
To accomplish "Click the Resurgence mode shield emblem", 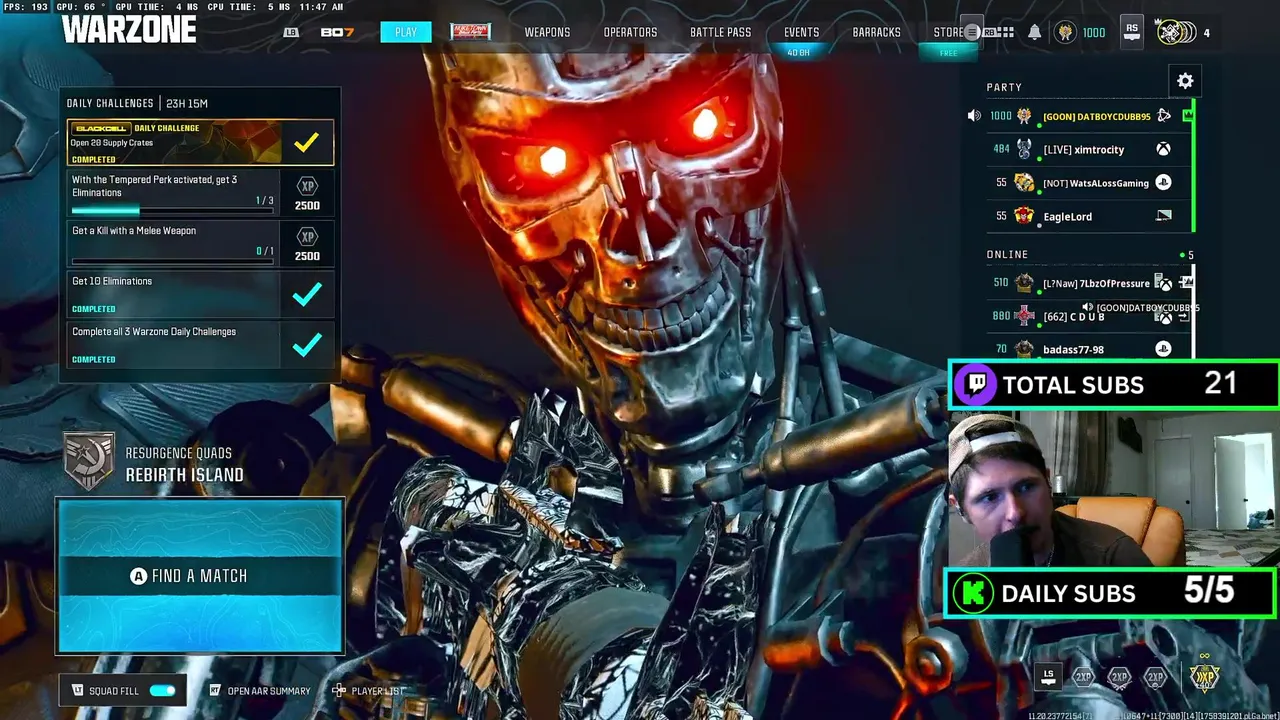I will tap(88, 461).
